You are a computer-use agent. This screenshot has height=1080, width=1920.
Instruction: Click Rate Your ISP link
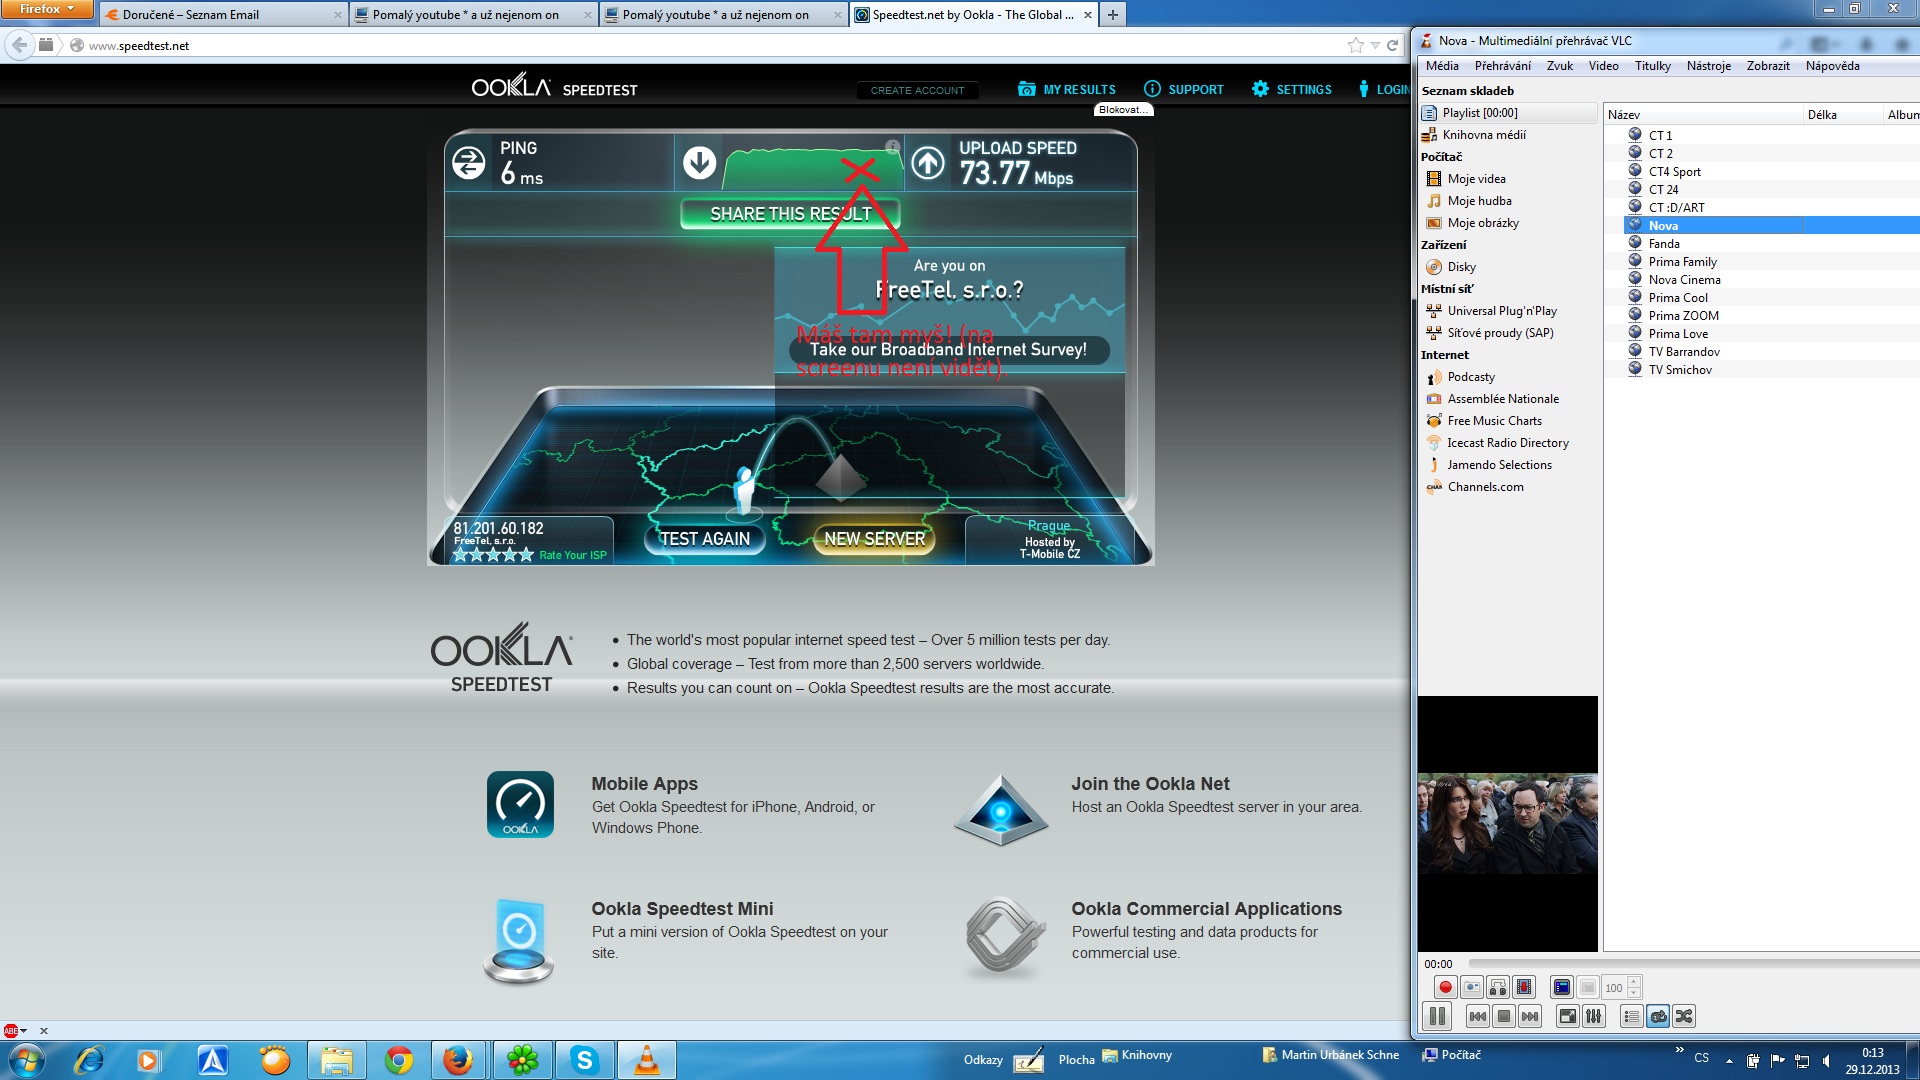click(x=573, y=555)
